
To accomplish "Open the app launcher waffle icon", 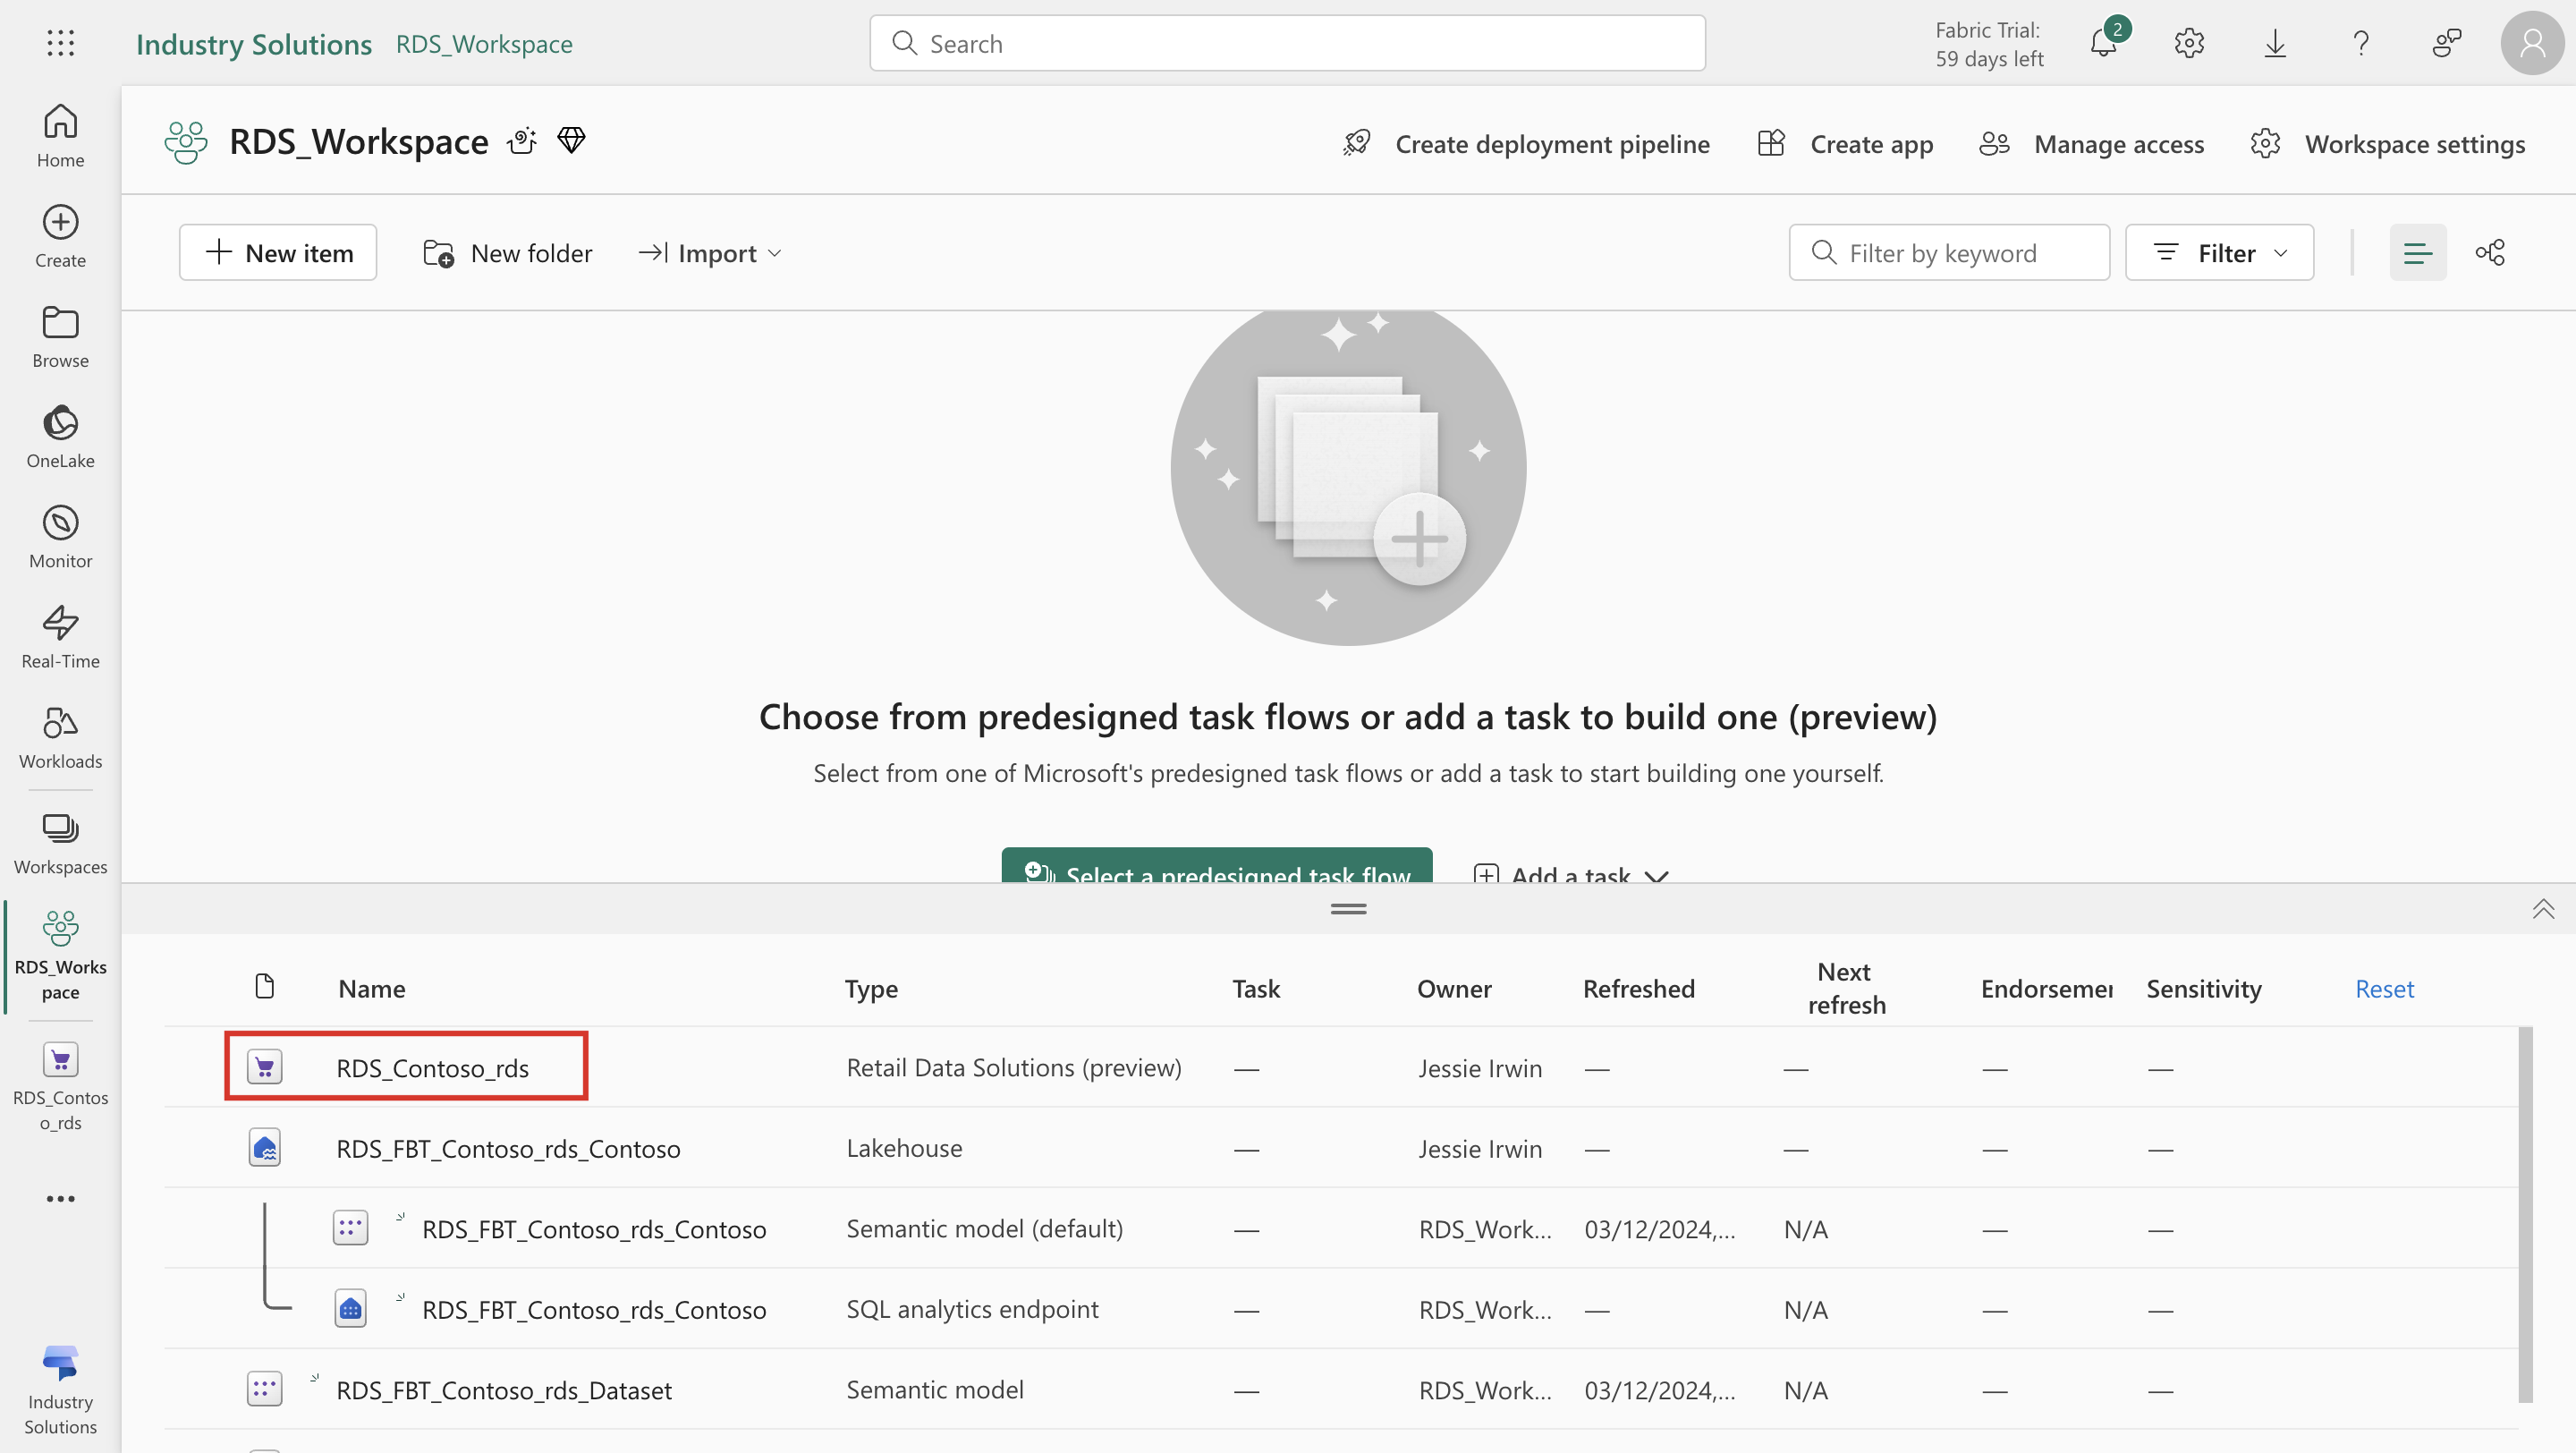I will (60, 43).
